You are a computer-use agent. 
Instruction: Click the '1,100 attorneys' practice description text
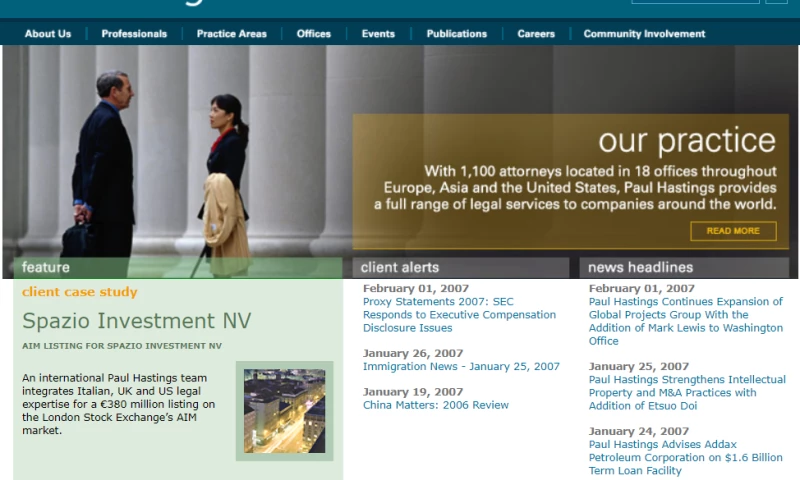coord(575,188)
